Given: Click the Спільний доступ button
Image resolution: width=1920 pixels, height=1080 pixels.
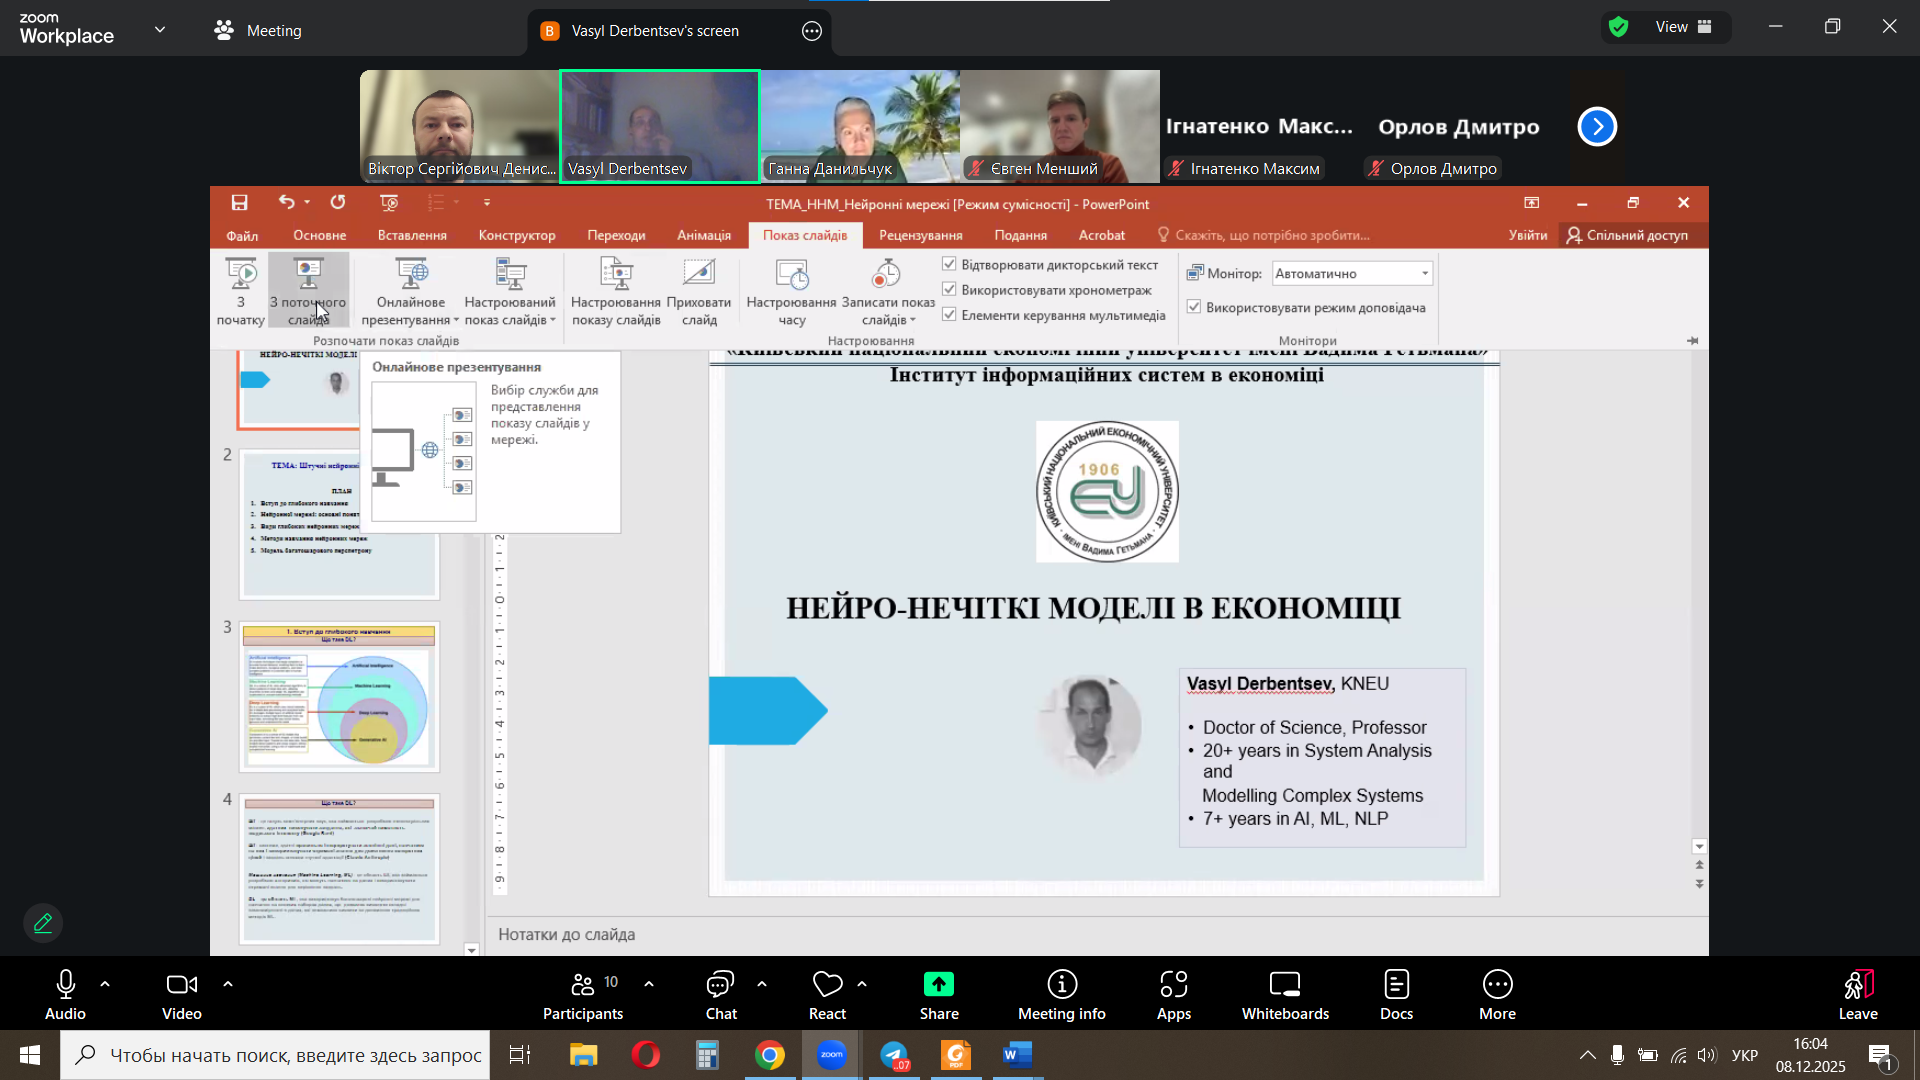Looking at the screenshot, I should [1627, 235].
